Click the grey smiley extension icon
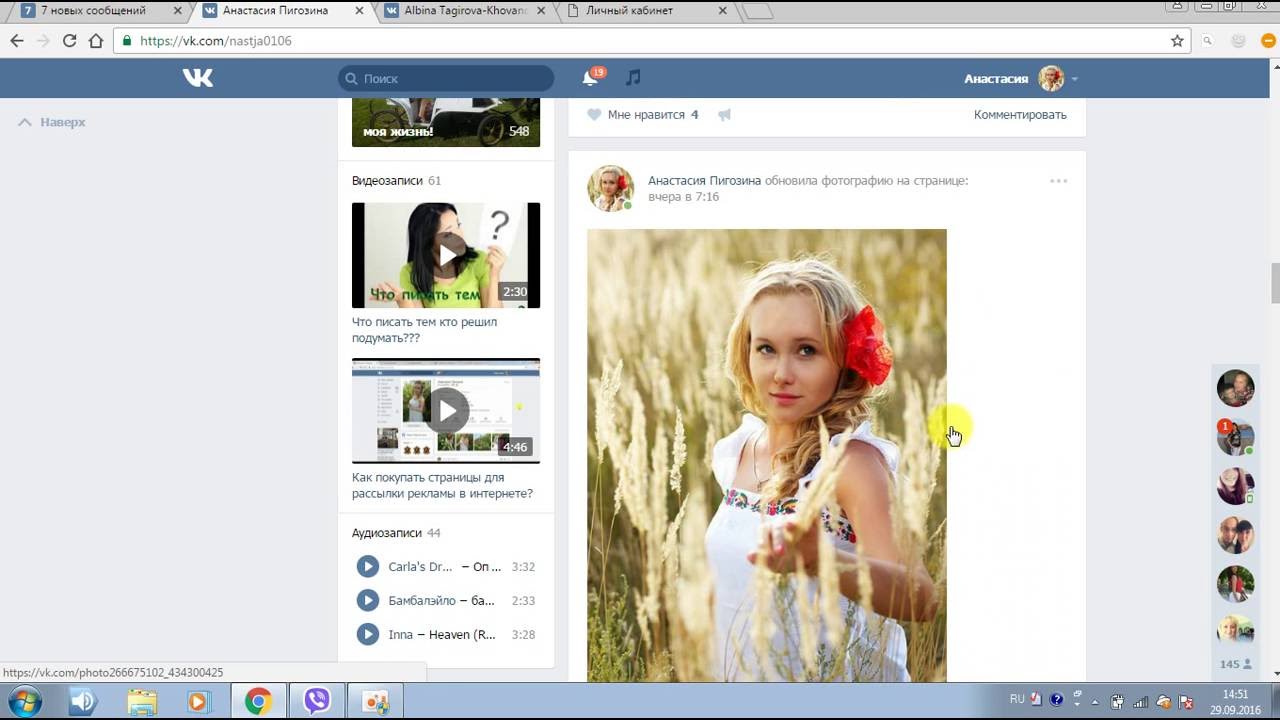The width and height of the screenshot is (1280, 720). [1238, 41]
